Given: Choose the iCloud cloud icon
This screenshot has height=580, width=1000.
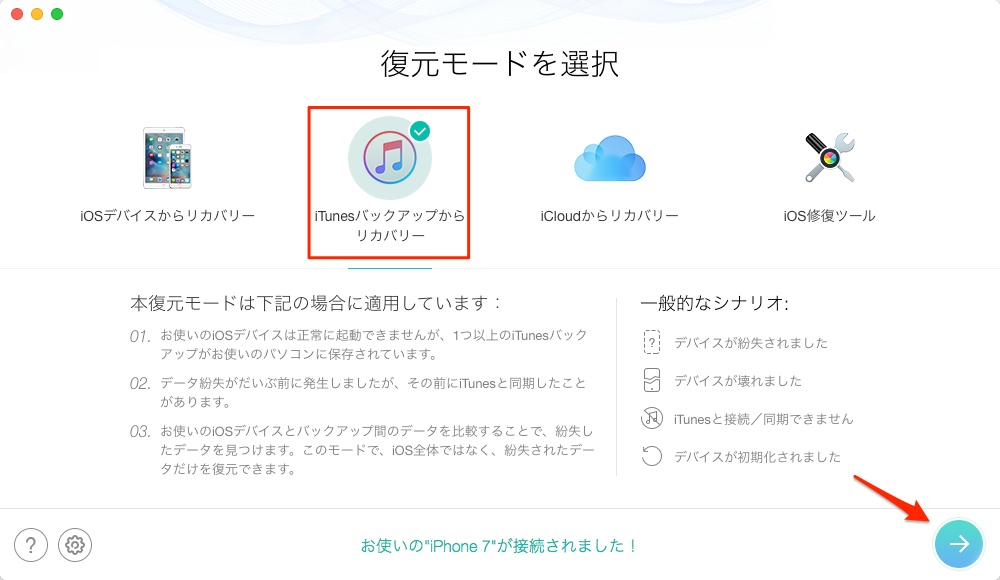Looking at the screenshot, I should [610, 158].
